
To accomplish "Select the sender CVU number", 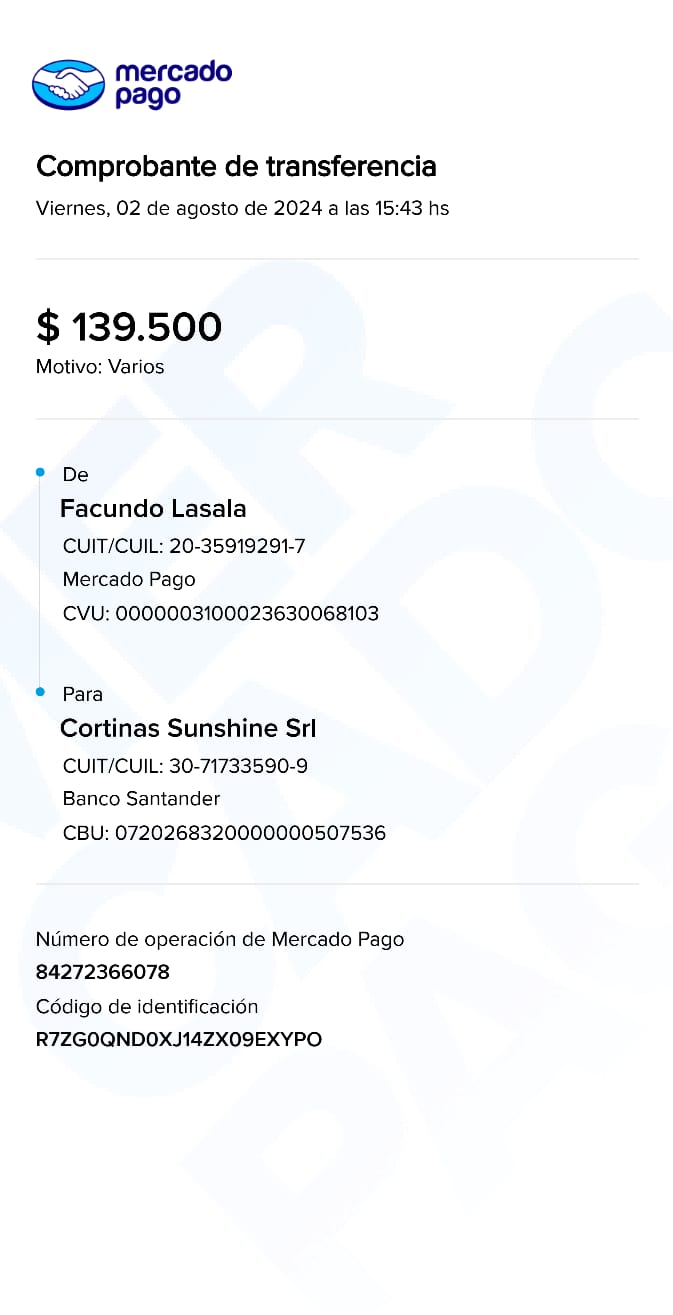I will point(221,614).
